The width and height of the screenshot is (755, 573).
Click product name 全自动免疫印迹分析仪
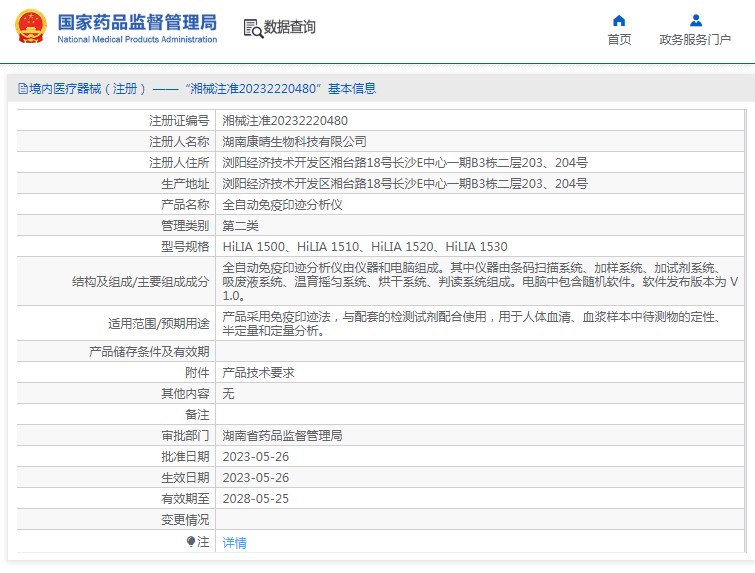point(282,204)
